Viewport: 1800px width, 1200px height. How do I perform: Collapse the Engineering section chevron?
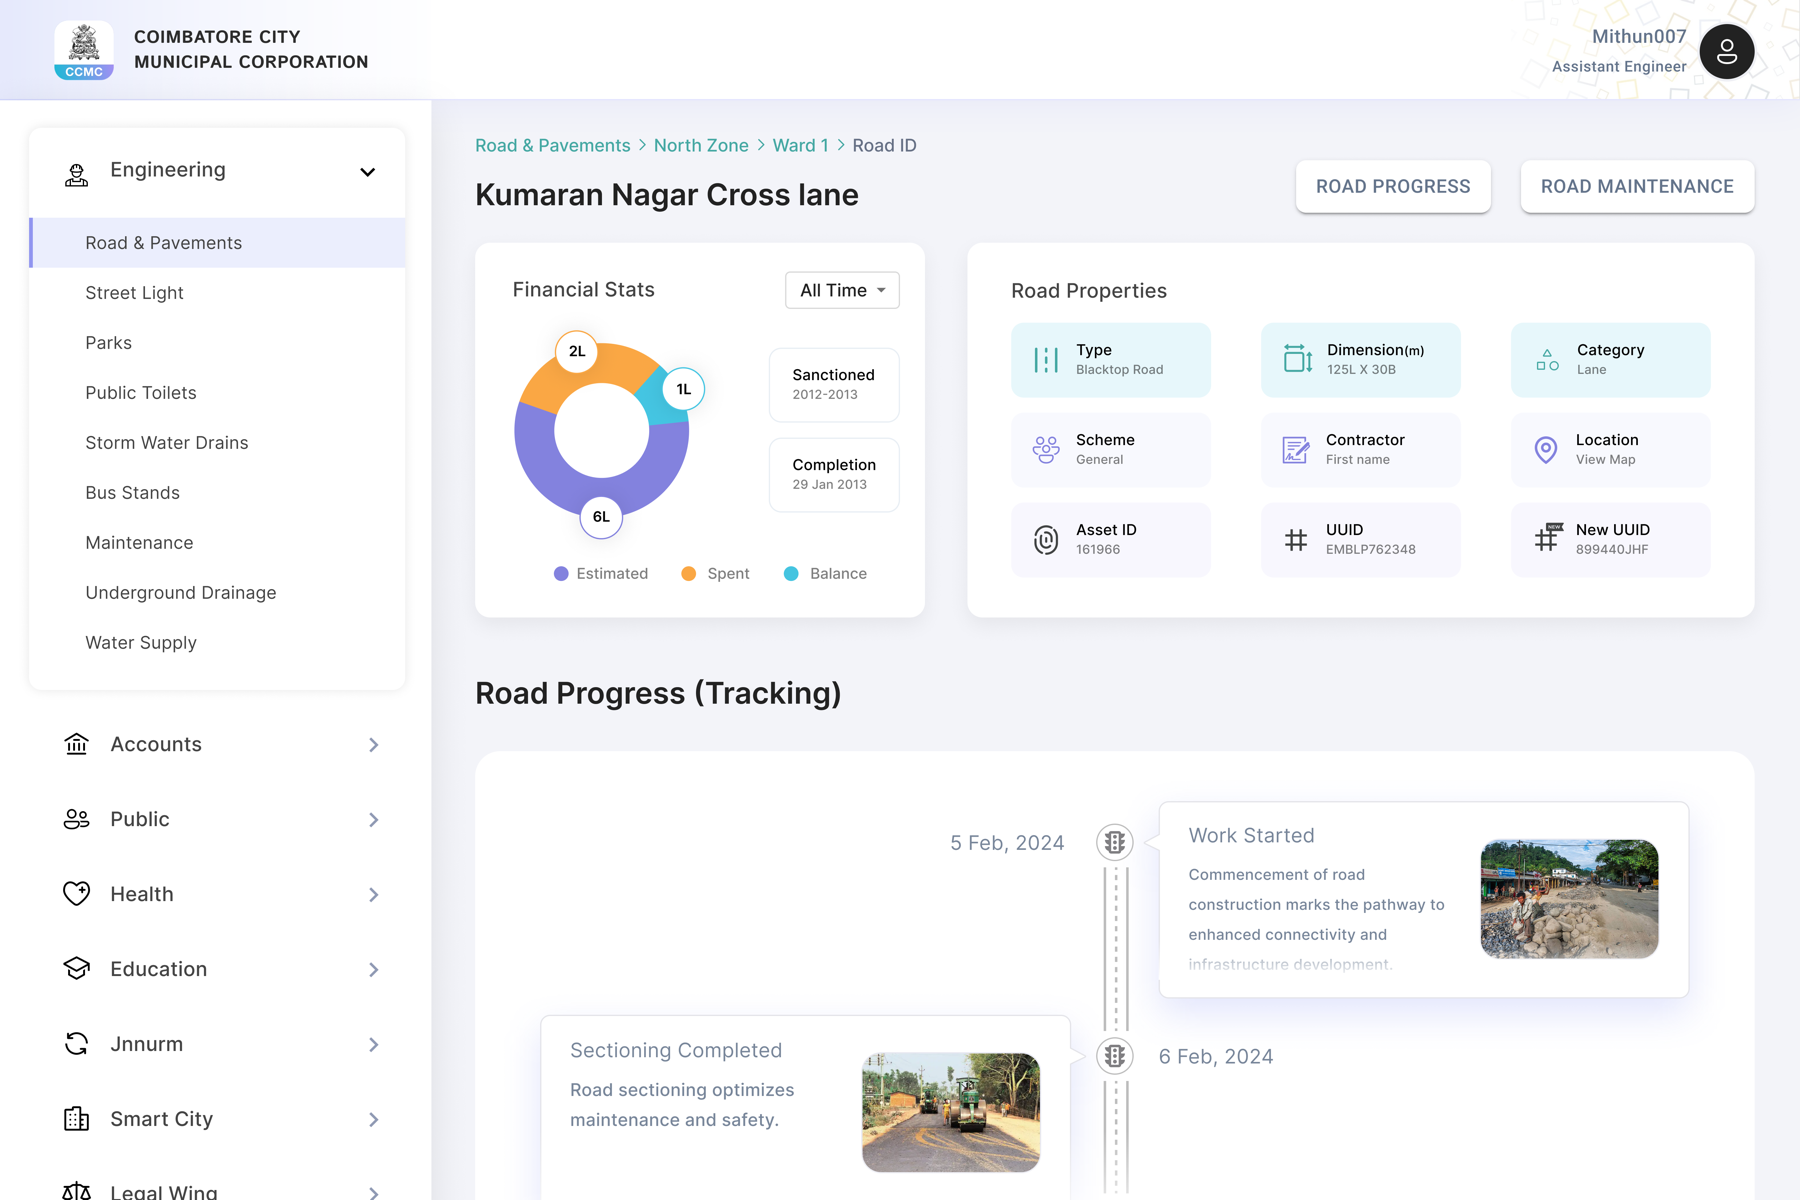coord(368,172)
